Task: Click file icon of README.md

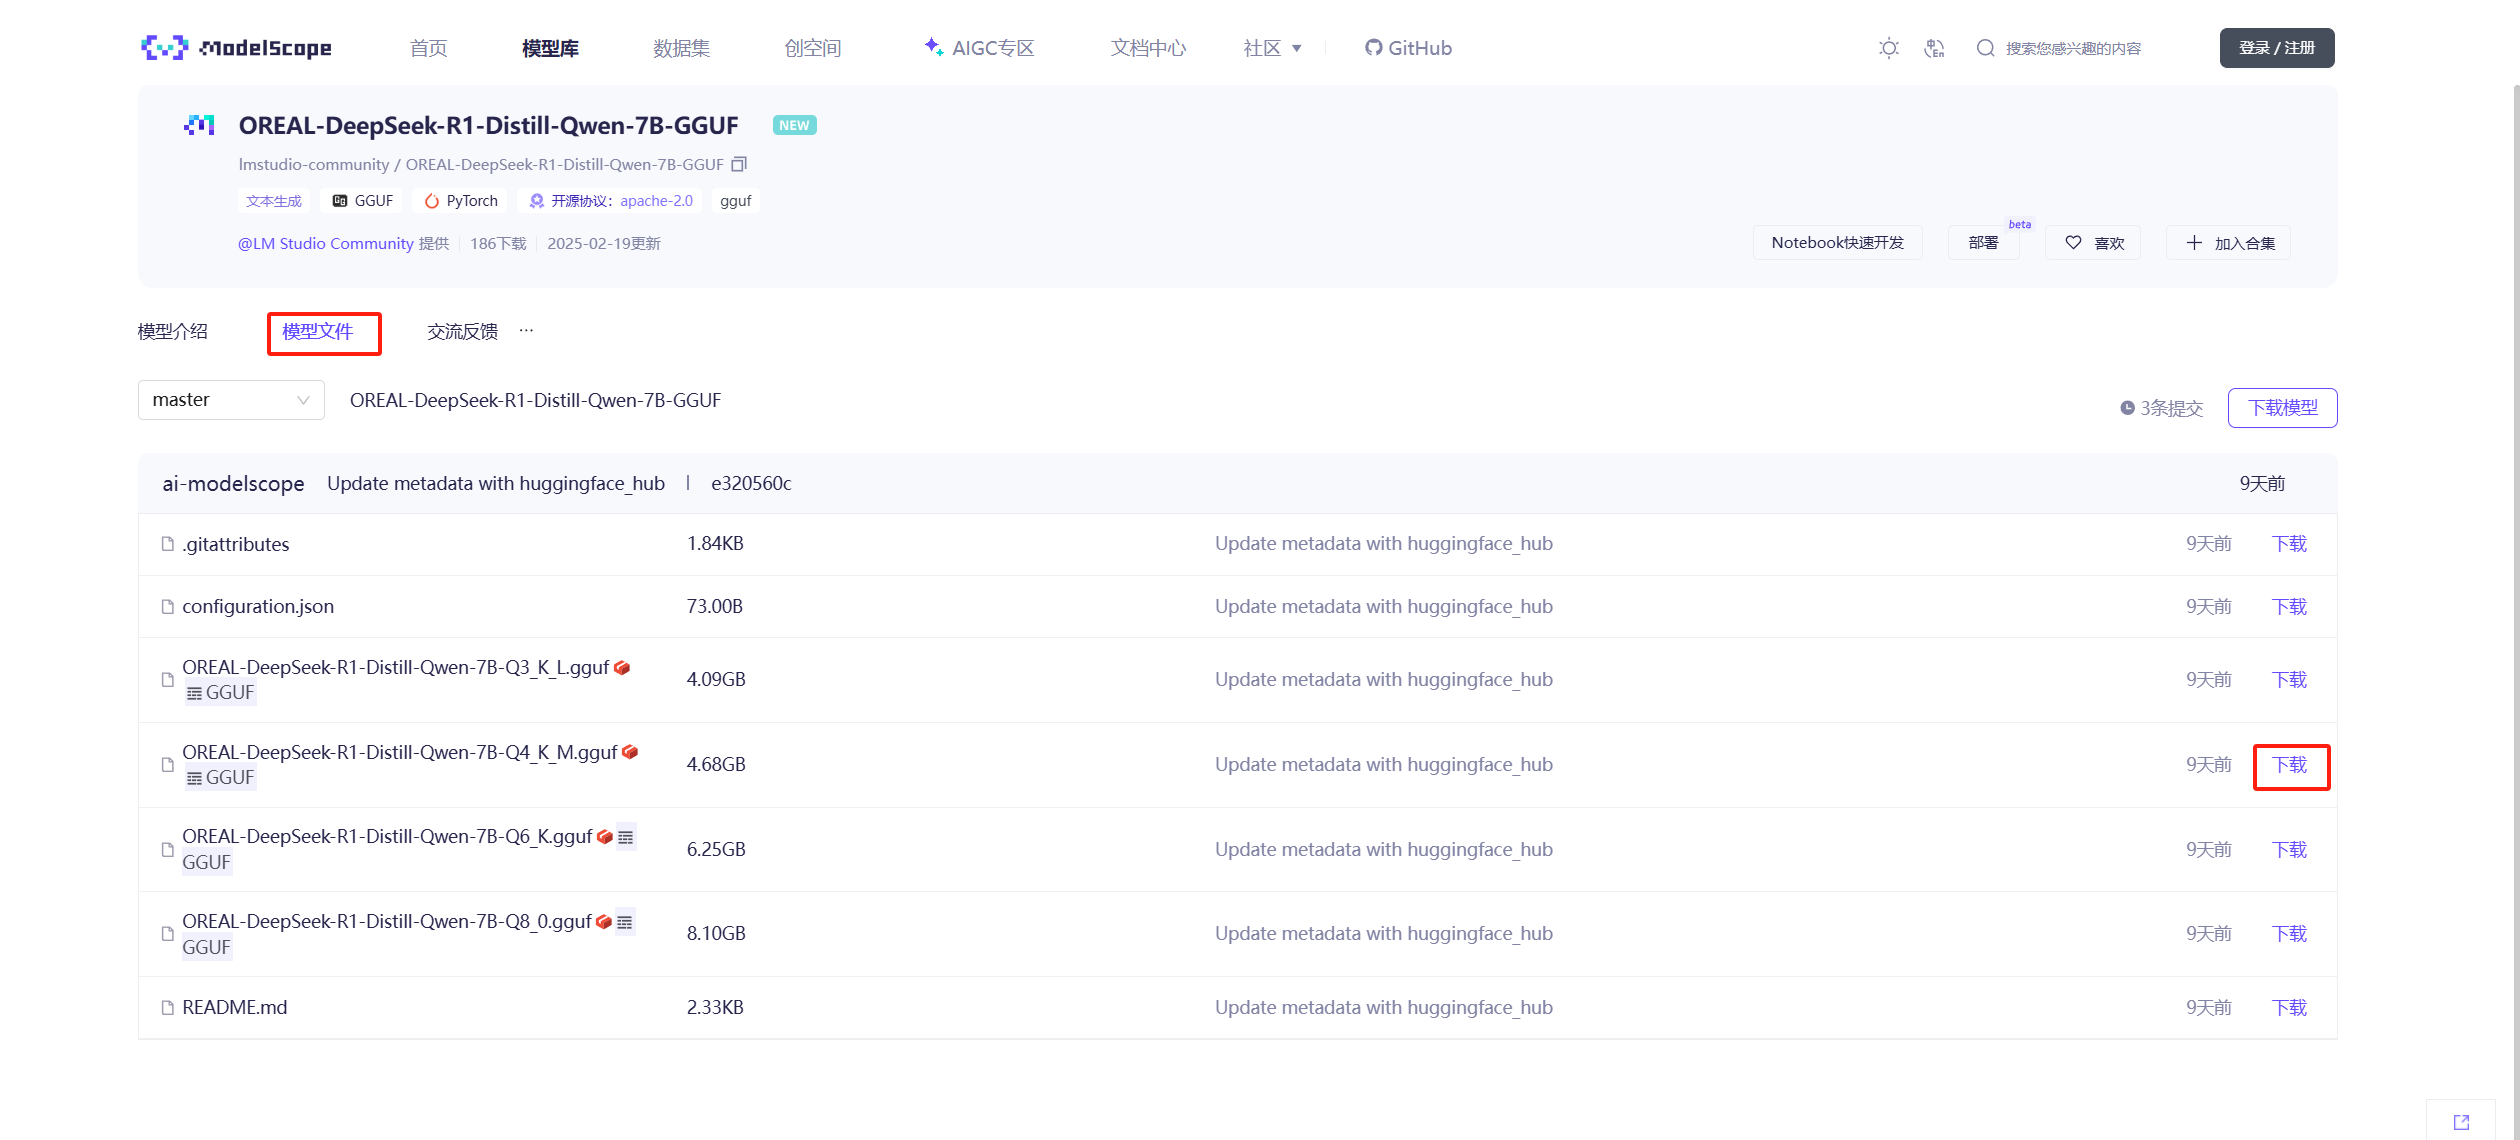Action: tap(168, 1008)
